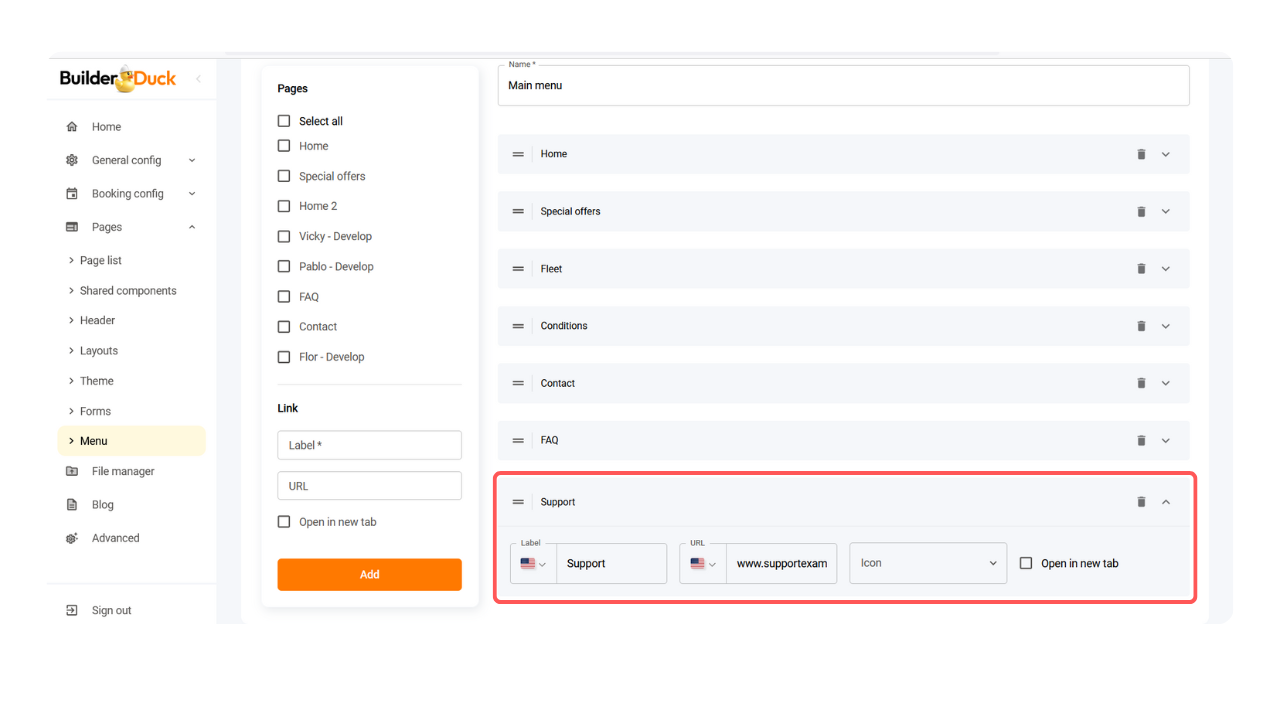Collapse the sidebar using the arrow icon
1280x720 pixels.
198,79
